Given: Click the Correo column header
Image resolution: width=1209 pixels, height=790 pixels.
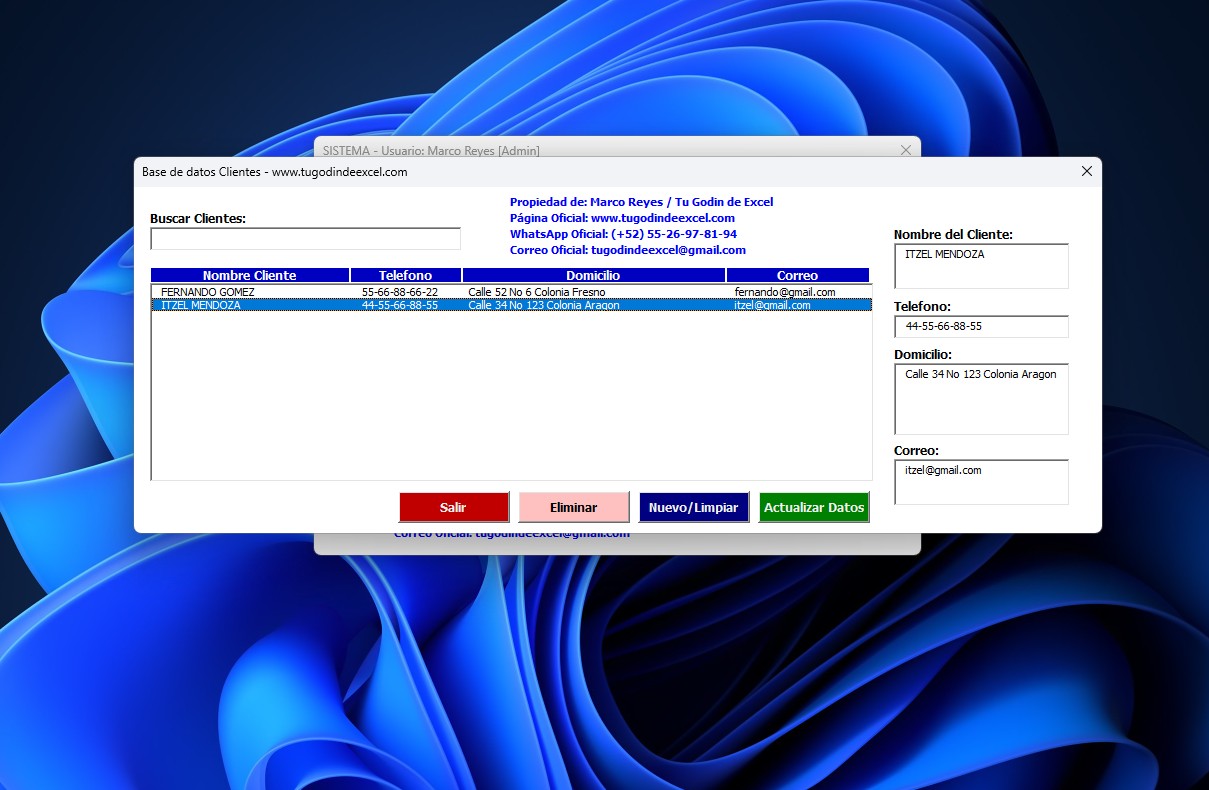Looking at the screenshot, I should 797,275.
